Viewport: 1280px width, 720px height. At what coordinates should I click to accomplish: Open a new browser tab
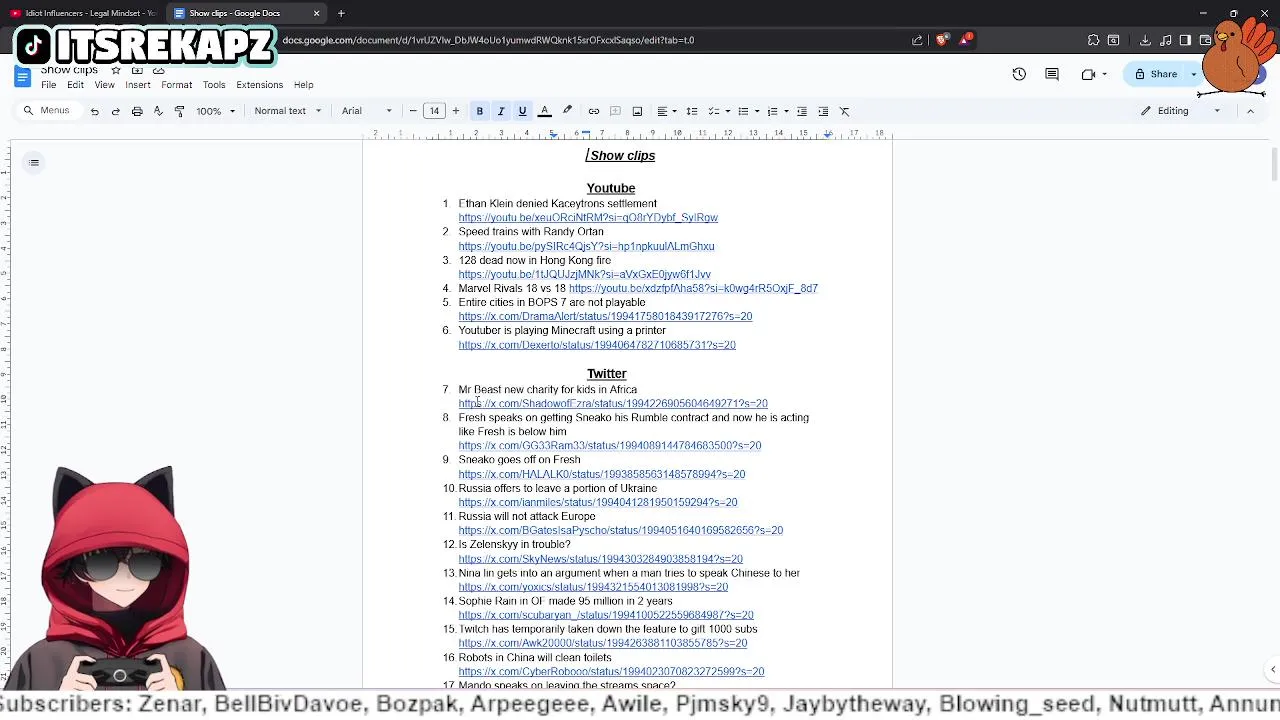pos(341,13)
